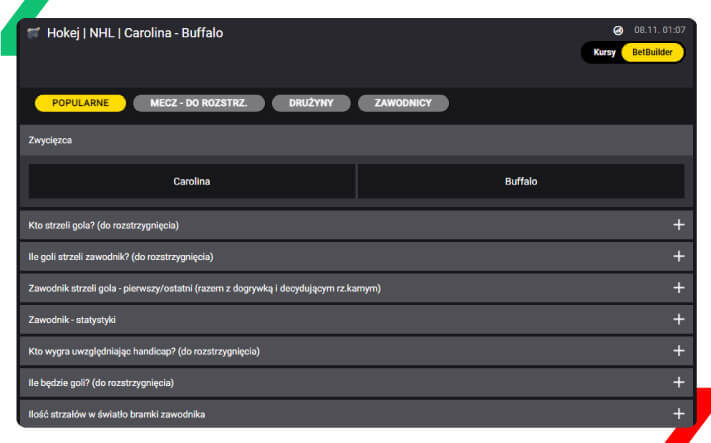Collapse the Zwycięzca market header
The height and width of the screenshot is (443, 711).
(356, 140)
